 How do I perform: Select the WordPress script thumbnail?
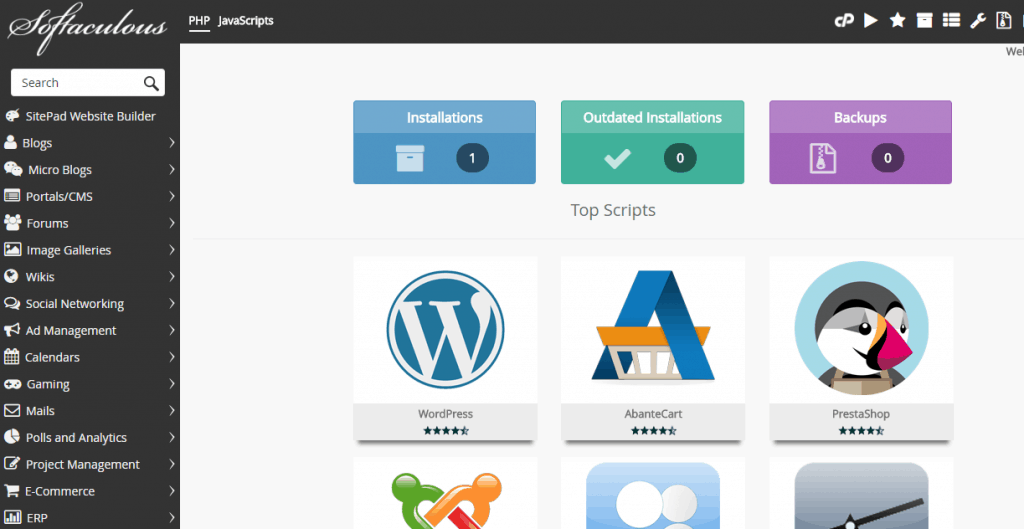pos(445,330)
